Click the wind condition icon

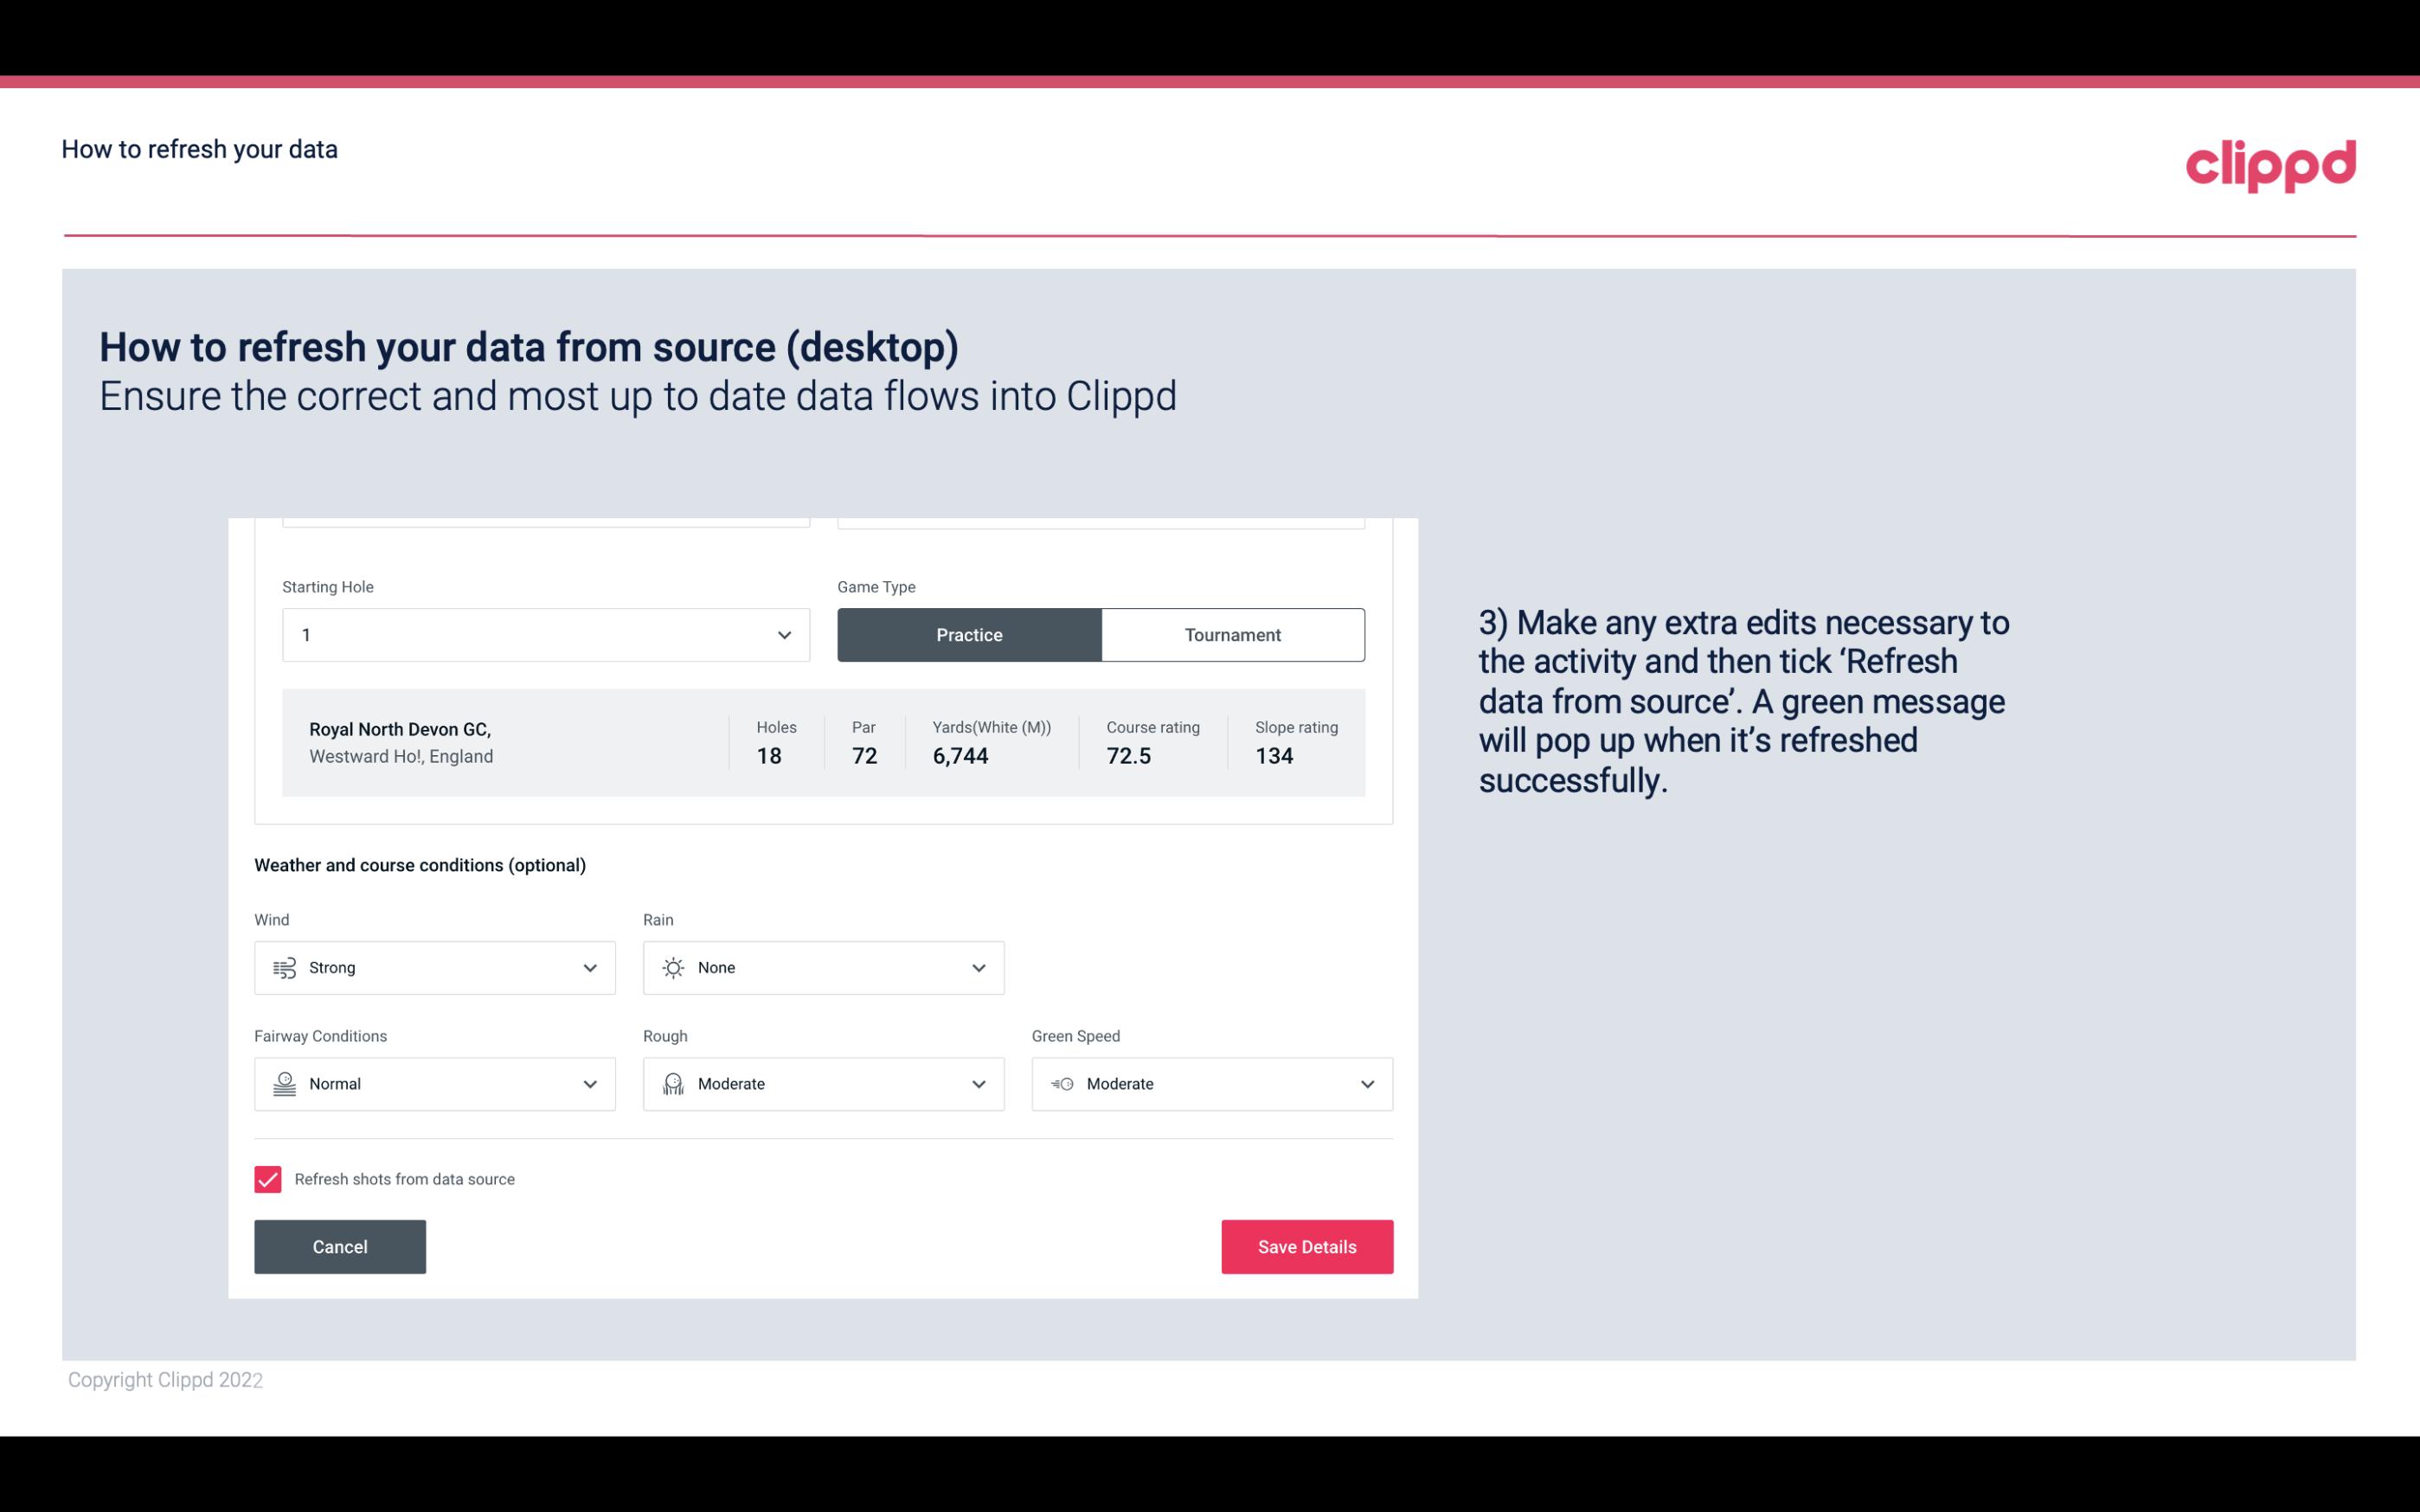(284, 967)
